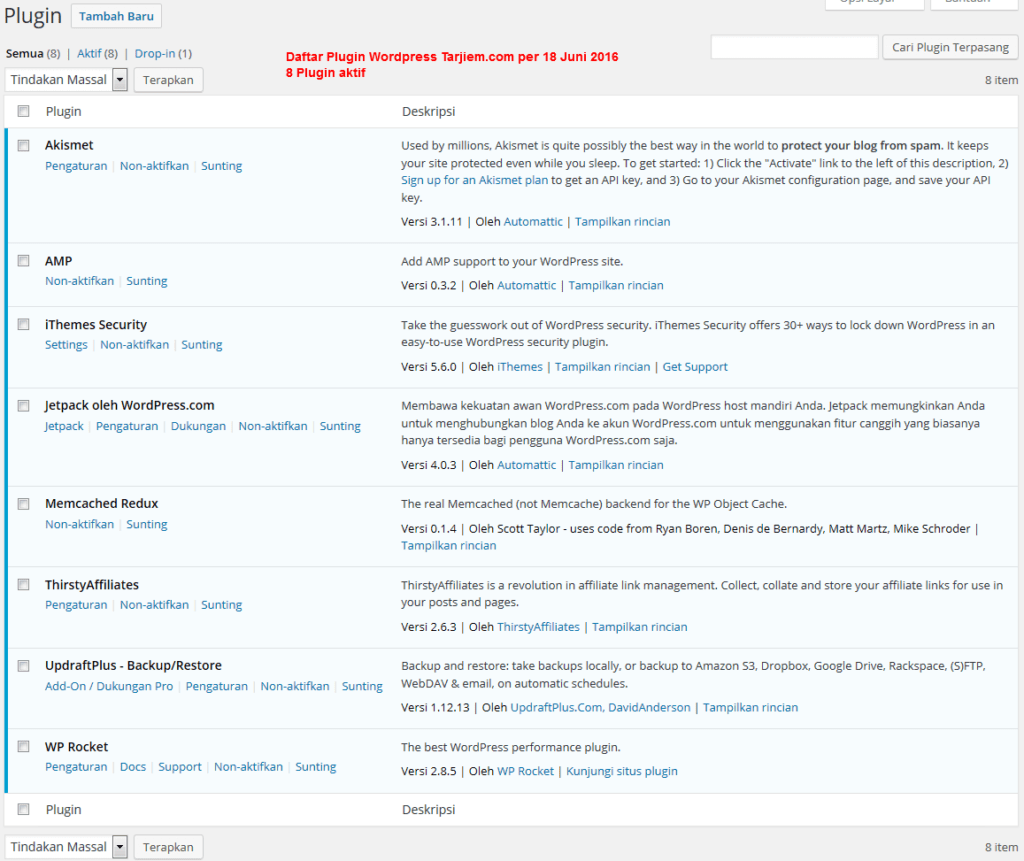Viewport: 1024px width, 861px height.
Task: Click Non-aktifkan under WP Rocket
Action: 248,767
